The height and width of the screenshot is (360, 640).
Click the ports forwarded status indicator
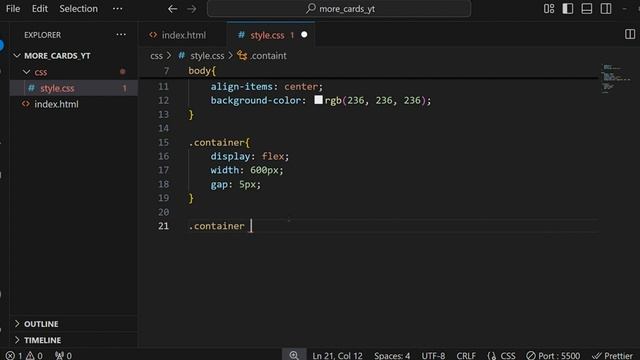pos(63,356)
